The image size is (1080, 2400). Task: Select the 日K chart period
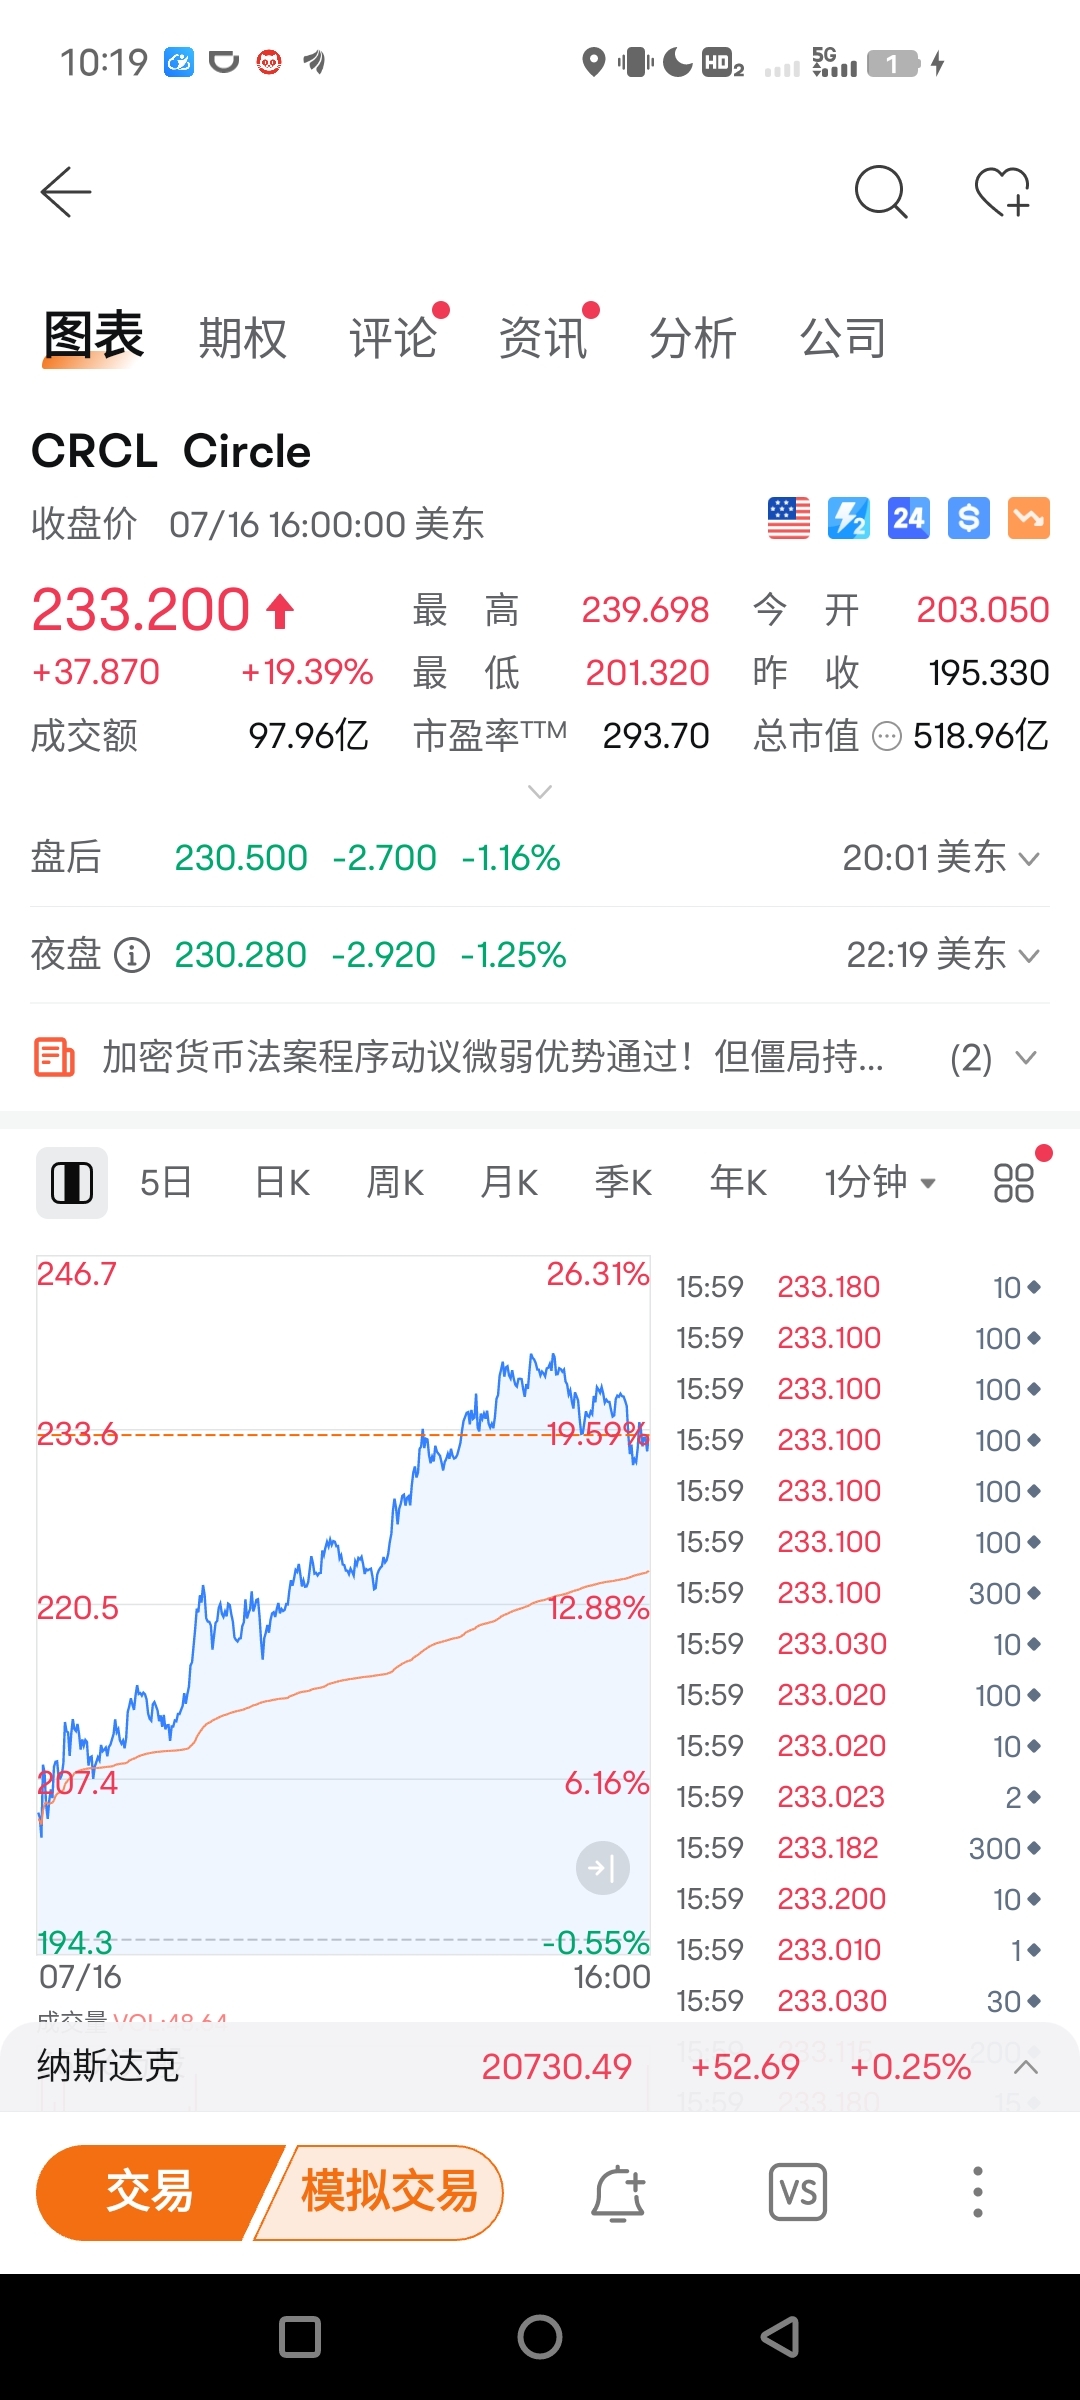pyautogui.click(x=282, y=1183)
